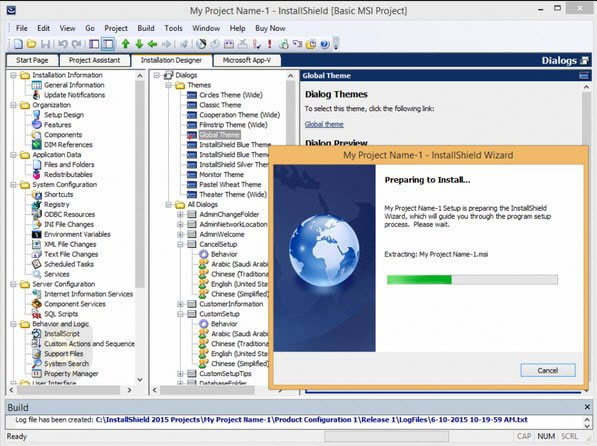Select Classic Theme in the tree
This screenshot has width=597, height=446.
tap(220, 105)
